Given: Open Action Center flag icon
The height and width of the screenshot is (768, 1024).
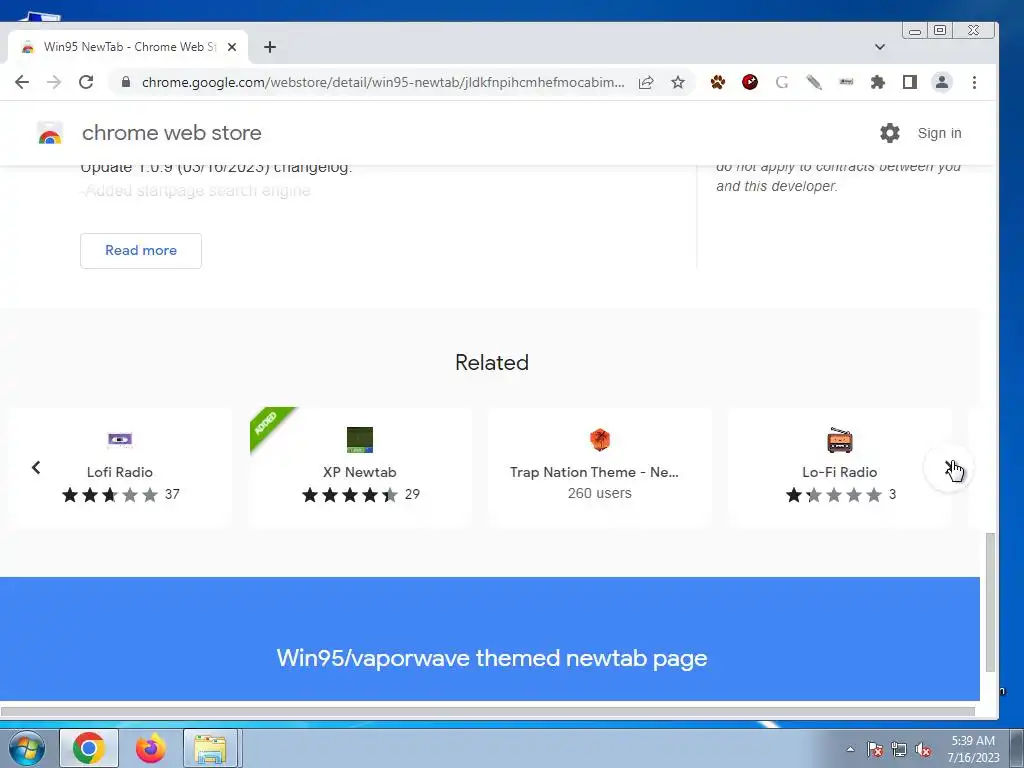Looking at the screenshot, I should [x=874, y=749].
